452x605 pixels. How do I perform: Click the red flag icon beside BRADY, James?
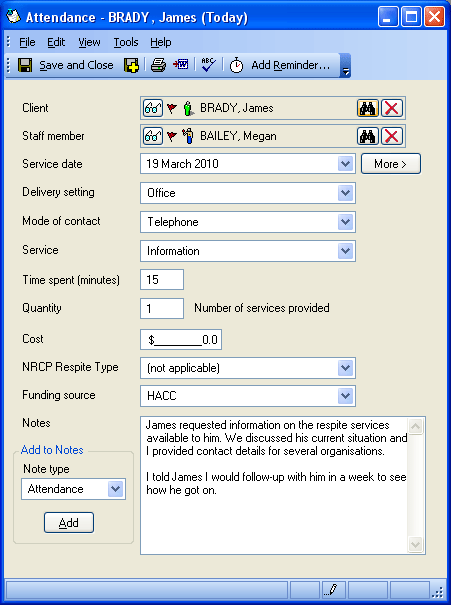(x=172, y=108)
